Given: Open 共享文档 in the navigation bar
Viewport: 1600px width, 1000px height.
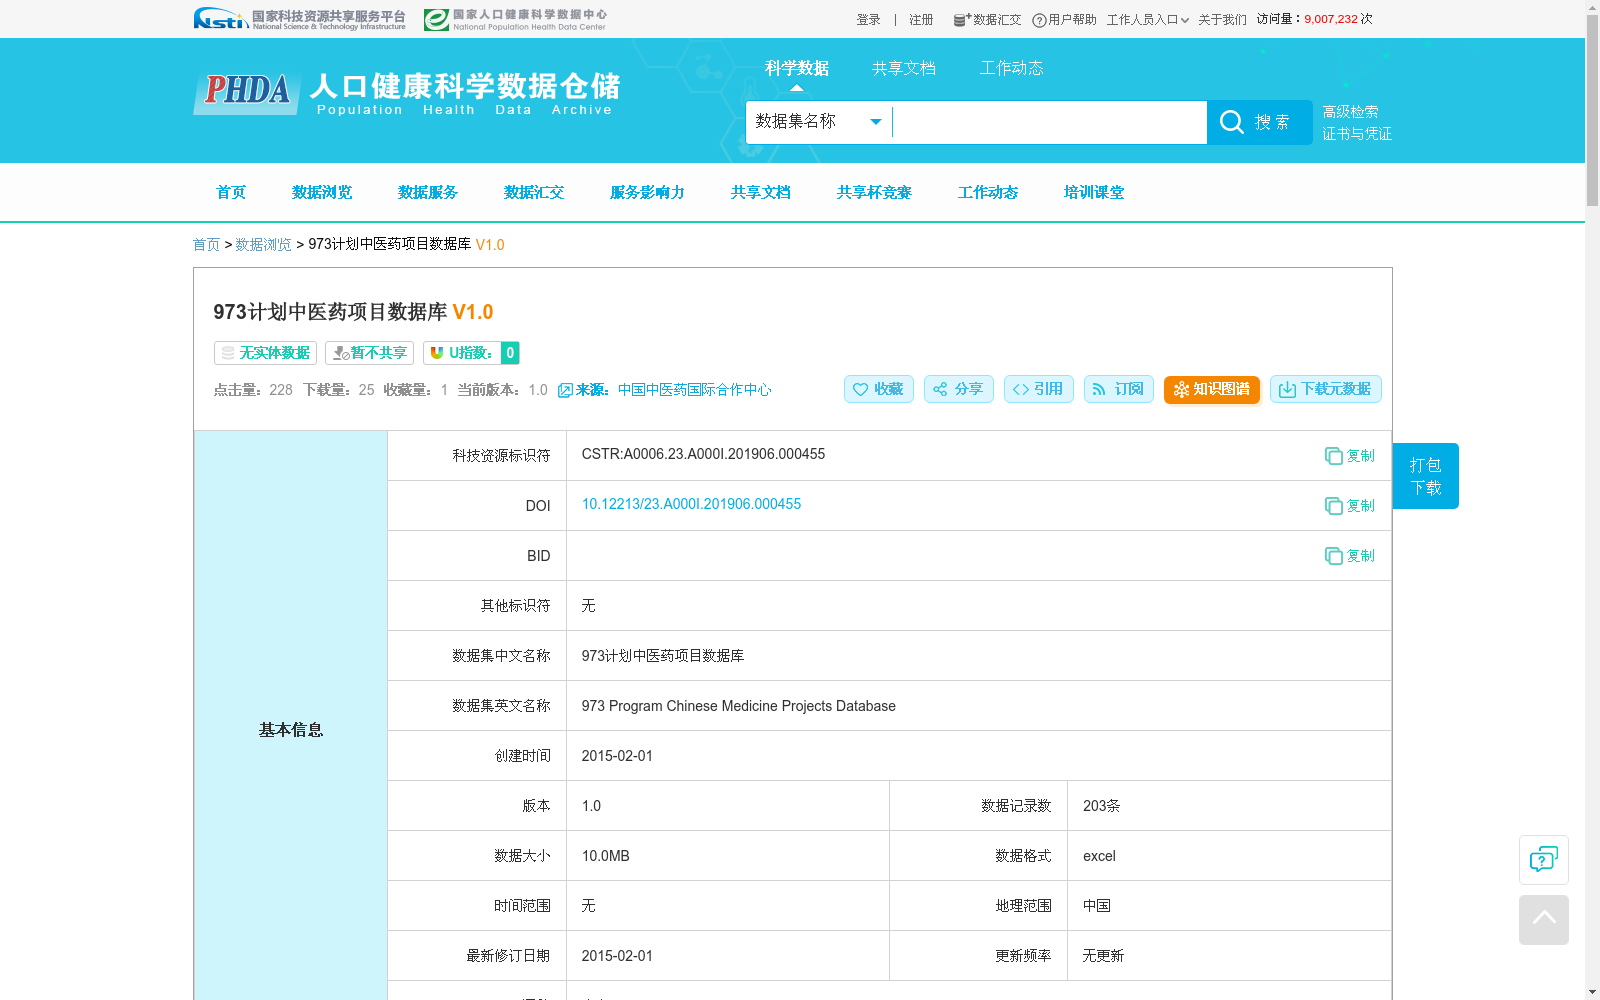Looking at the screenshot, I should click(x=761, y=192).
